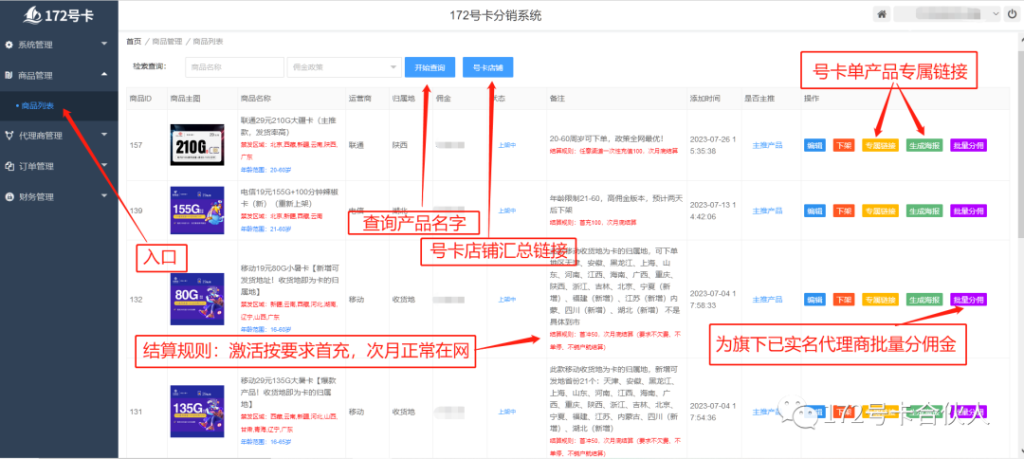Click the 财务管理 sidebar icon
1024x459 pixels.
pyautogui.click(x=9, y=197)
